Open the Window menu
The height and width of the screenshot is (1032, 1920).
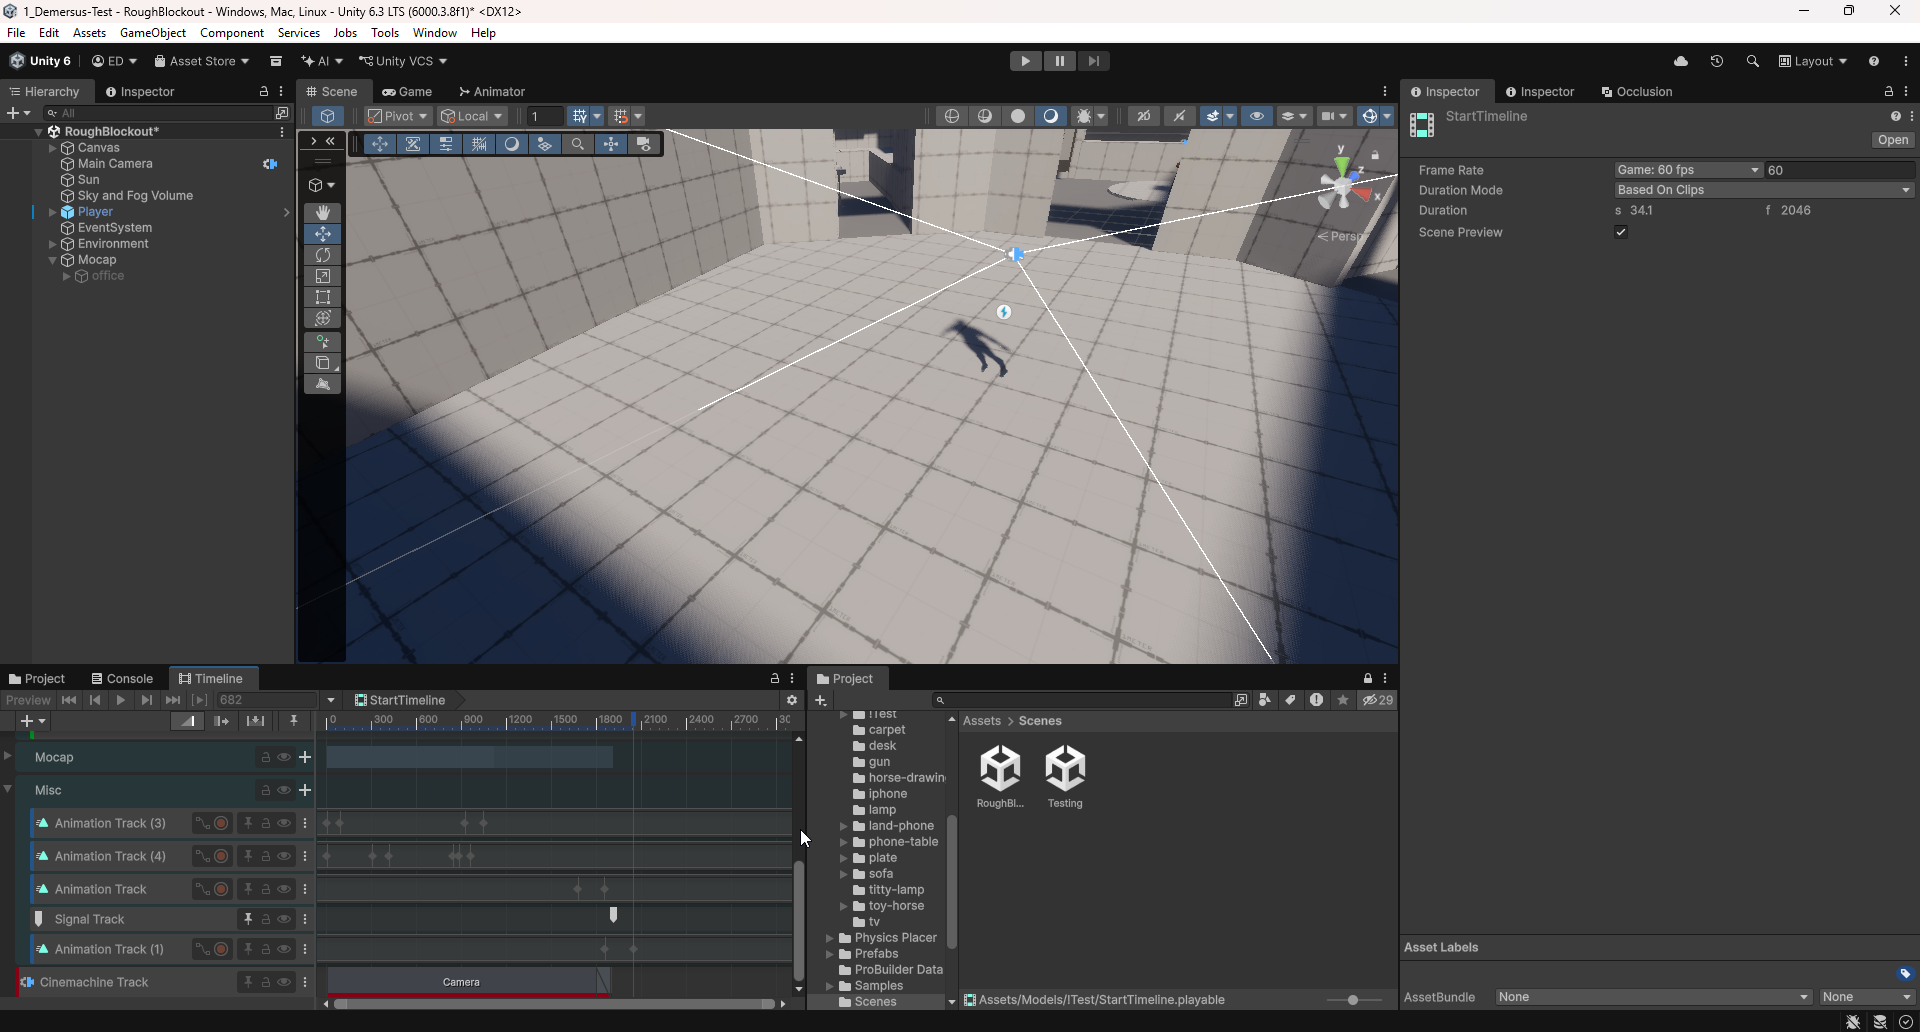pos(434,33)
